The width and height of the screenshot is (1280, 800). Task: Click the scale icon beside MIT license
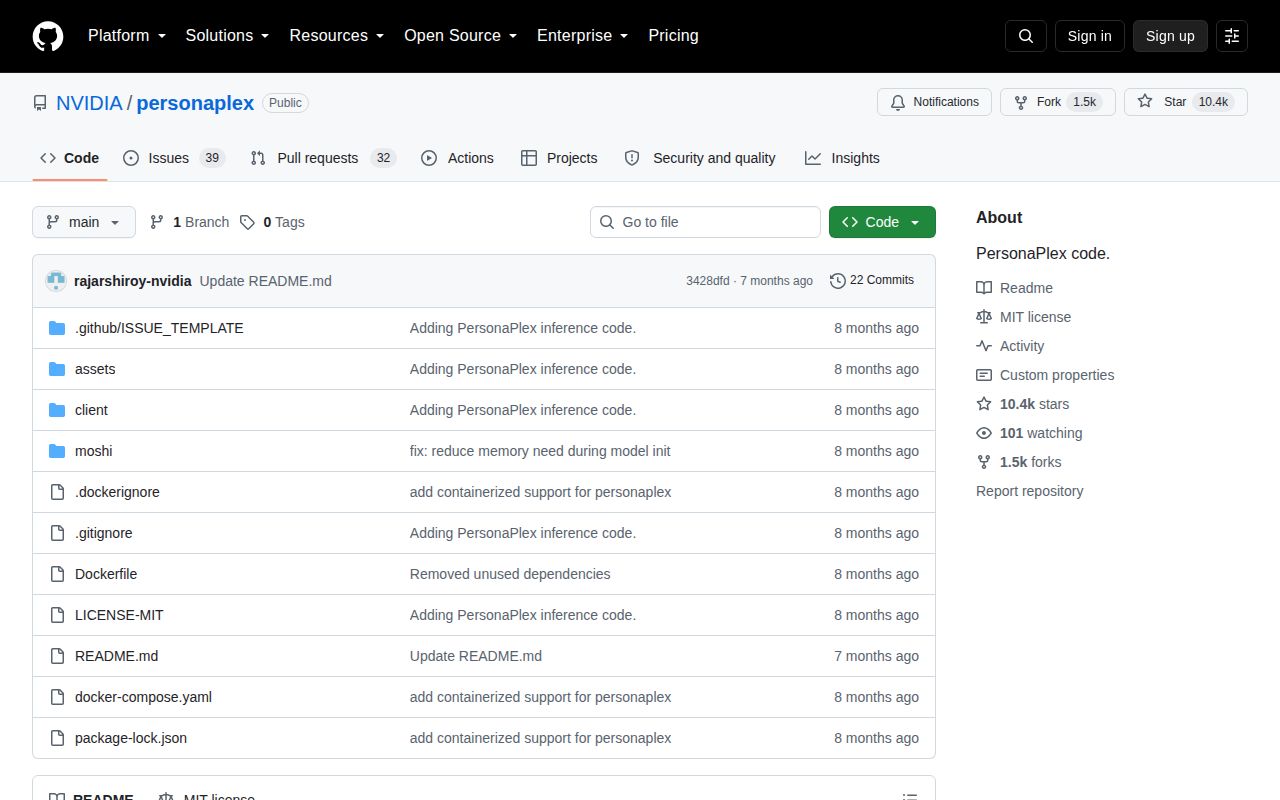click(984, 317)
